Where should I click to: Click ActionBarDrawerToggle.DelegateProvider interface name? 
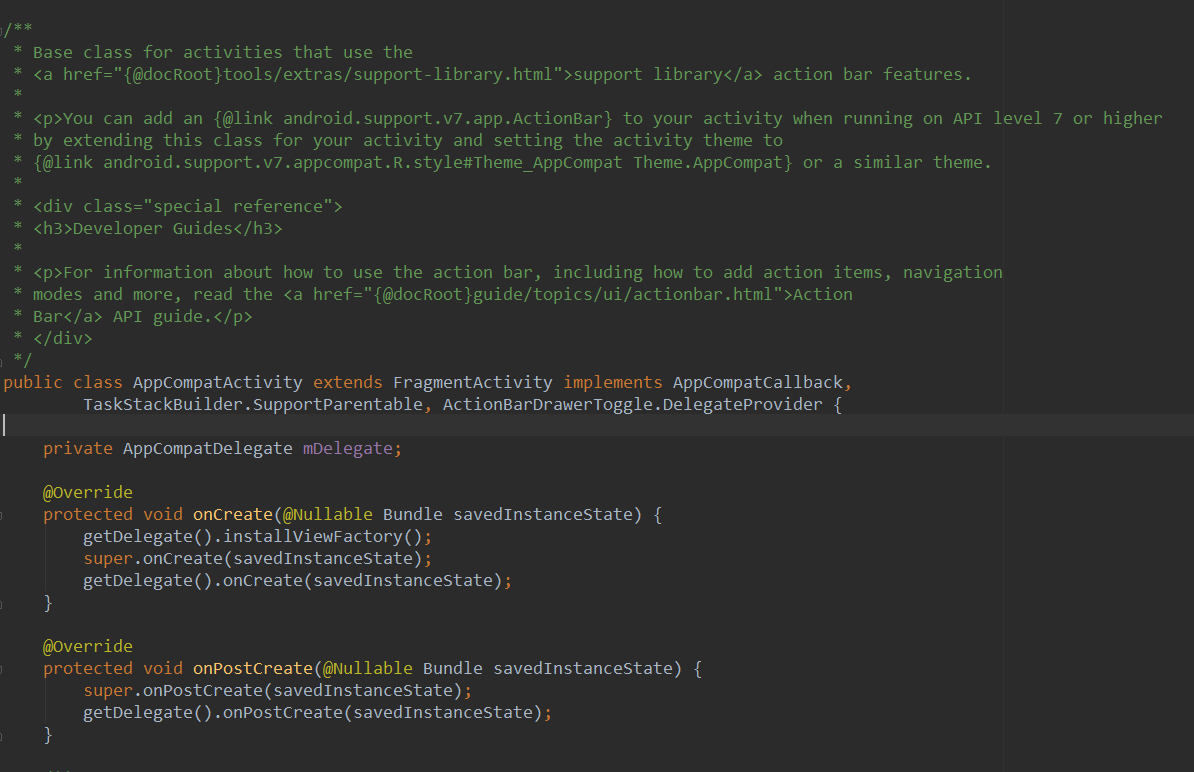click(x=633, y=404)
